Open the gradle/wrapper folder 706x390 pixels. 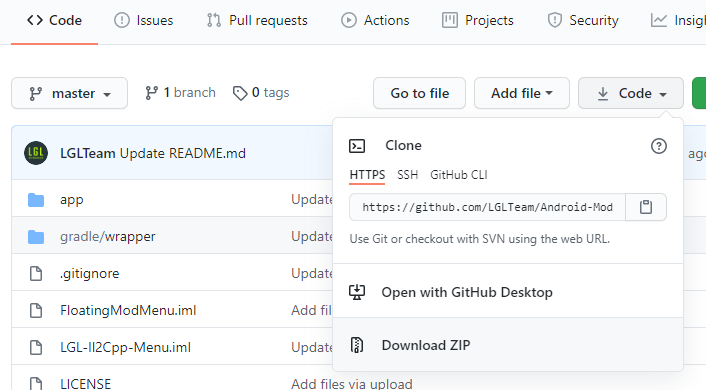tap(108, 236)
